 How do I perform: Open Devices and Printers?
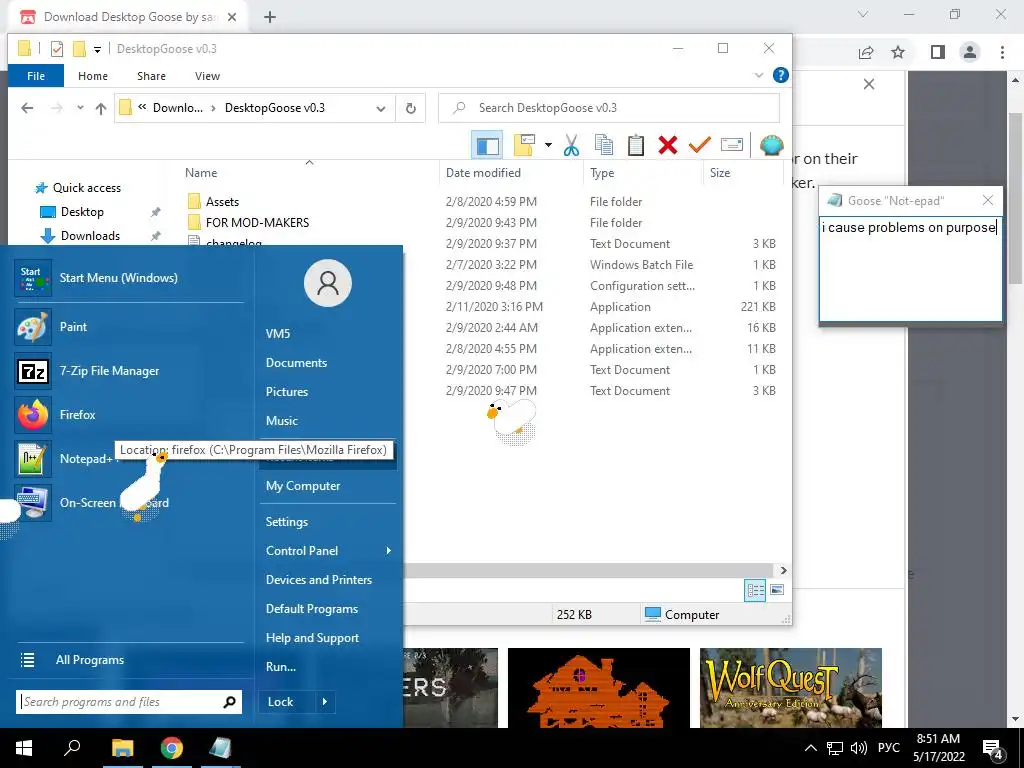coord(319,580)
